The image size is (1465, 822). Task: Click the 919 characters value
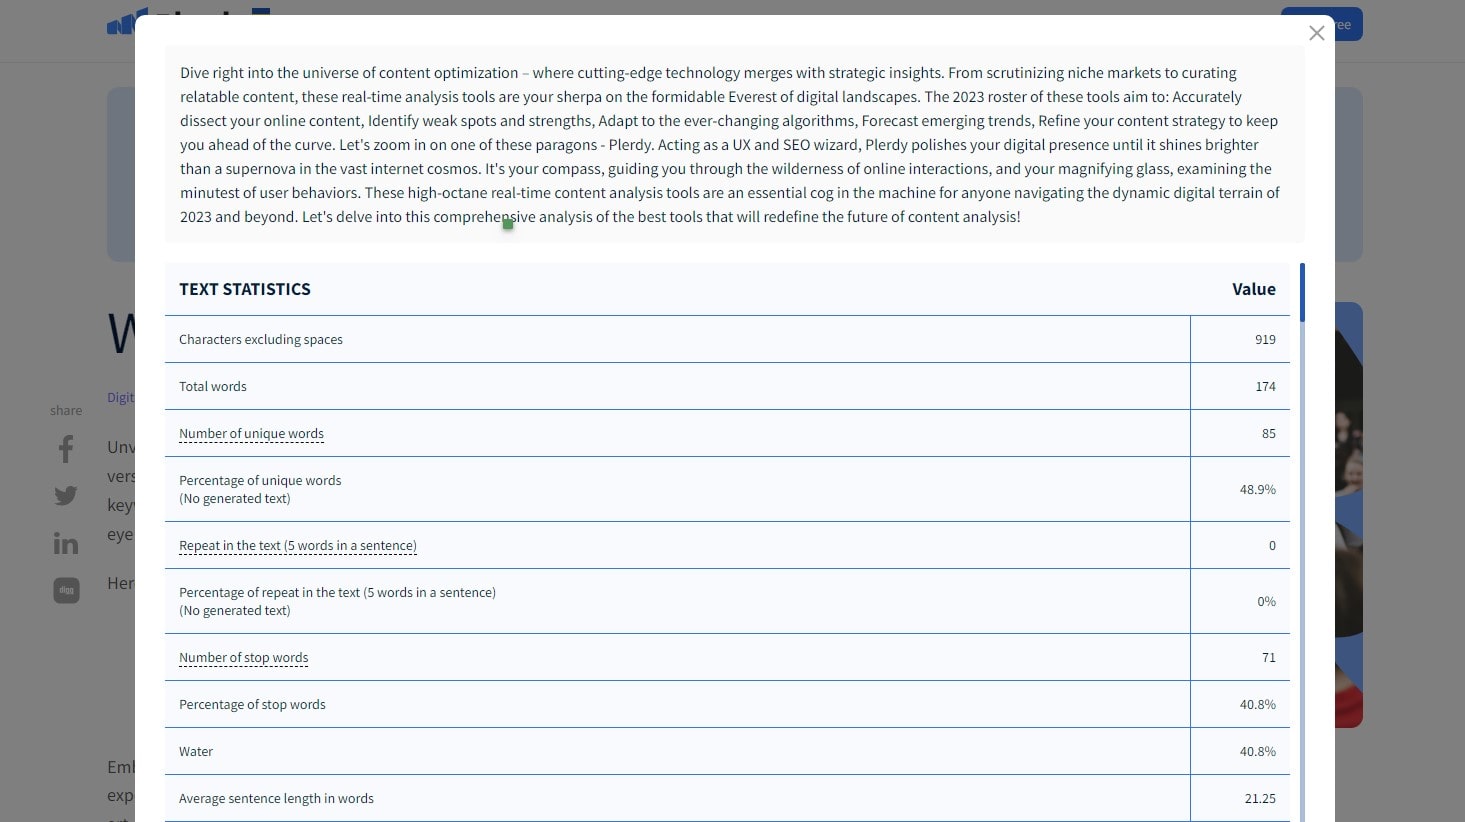(1265, 339)
